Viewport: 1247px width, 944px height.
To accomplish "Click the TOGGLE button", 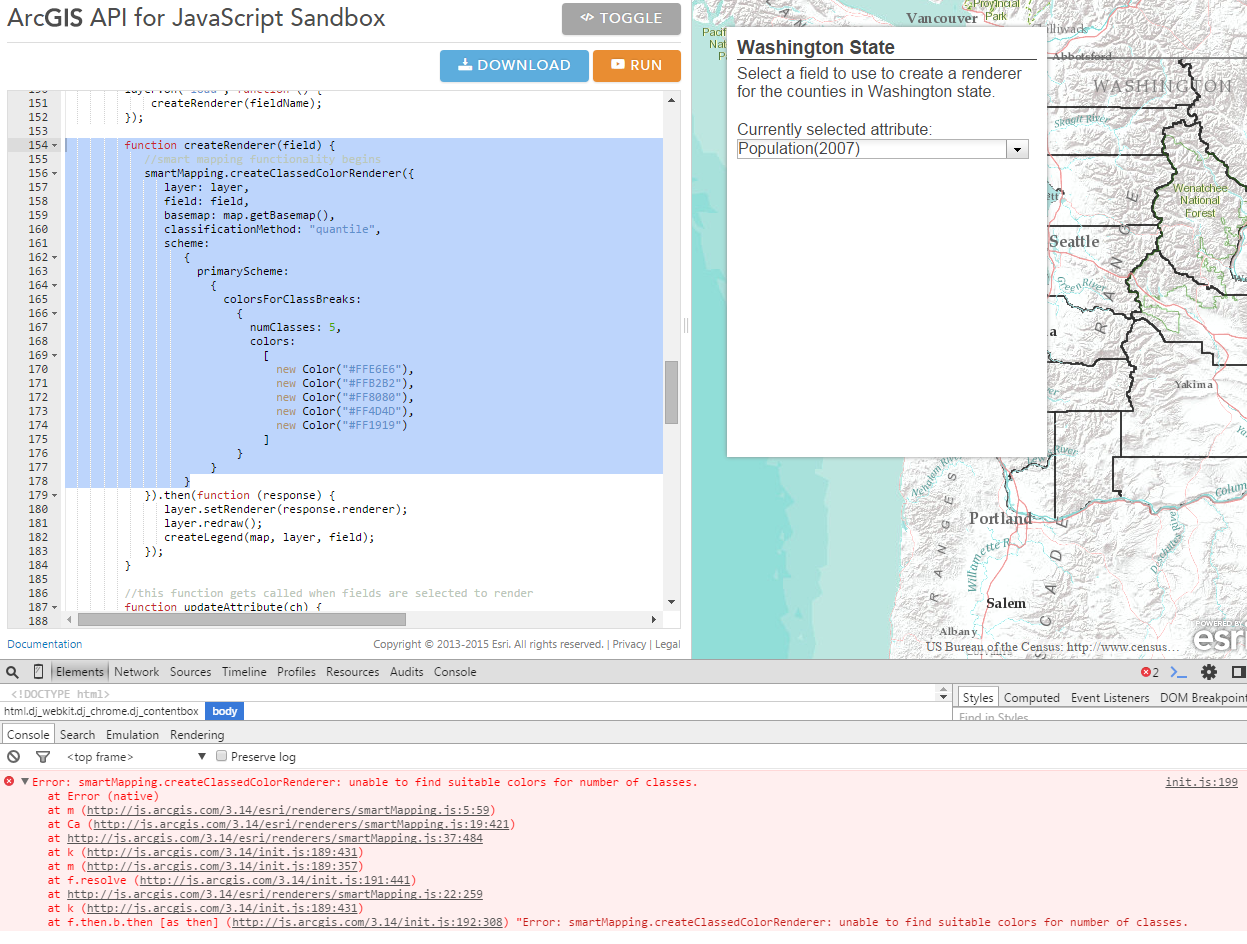I will pos(621,19).
